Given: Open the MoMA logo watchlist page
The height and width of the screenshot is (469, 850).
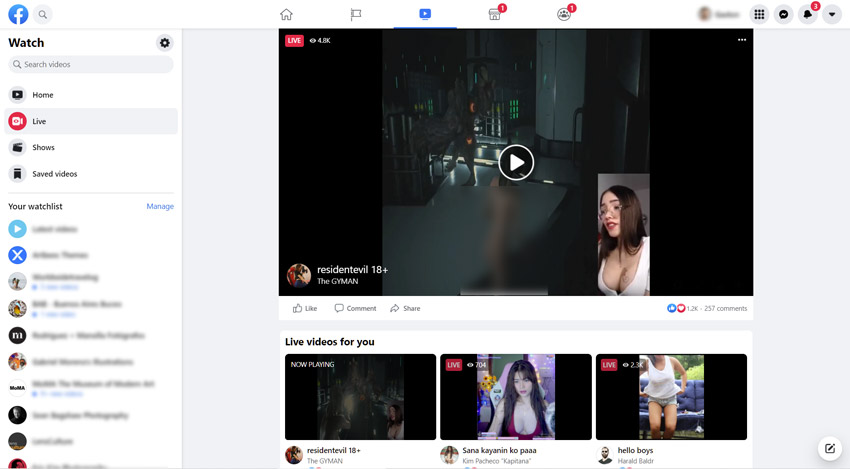Looking at the screenshot, I should 17,388.
